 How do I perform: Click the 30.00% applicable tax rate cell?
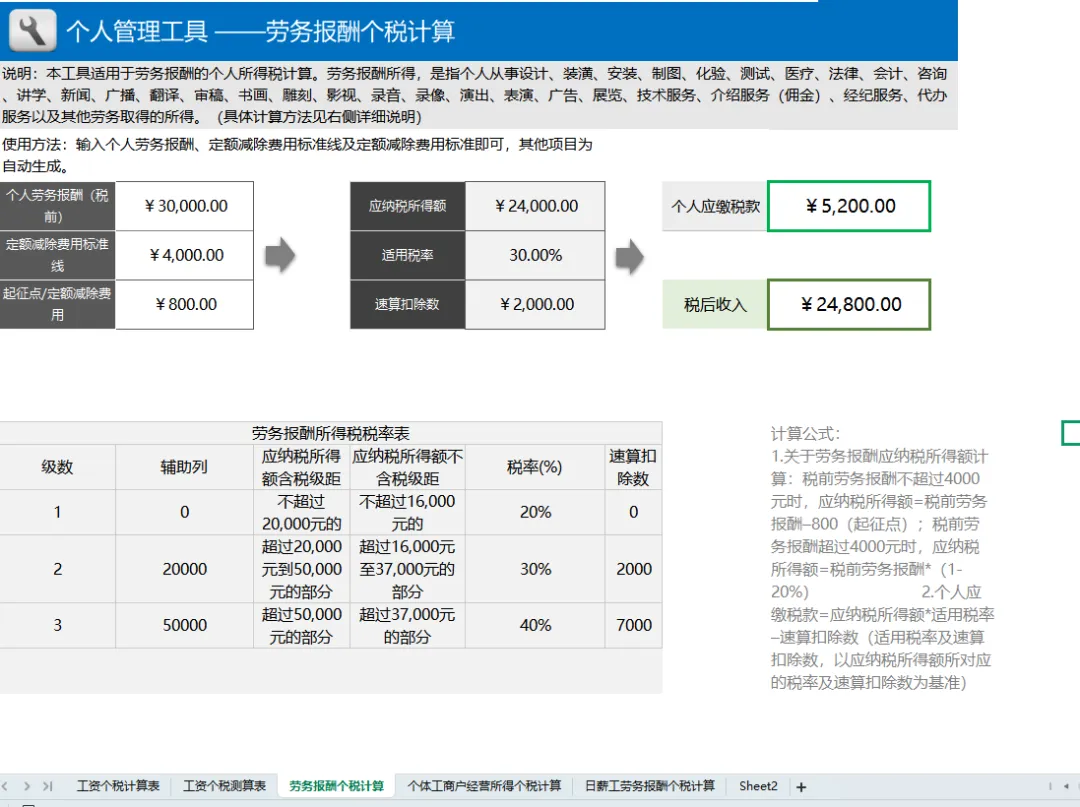(535, 255)
